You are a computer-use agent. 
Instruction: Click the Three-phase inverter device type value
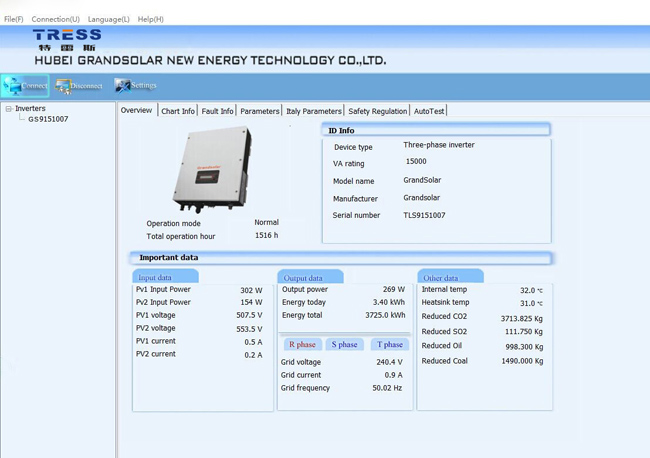pos(439,145)
